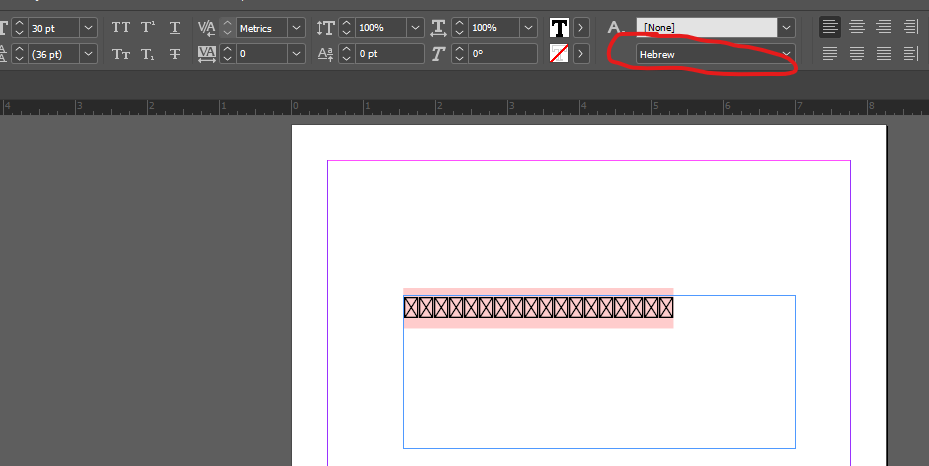Click the vertical scale 100% field
This screenshot has width=929, height=466.
pos(381,28)
